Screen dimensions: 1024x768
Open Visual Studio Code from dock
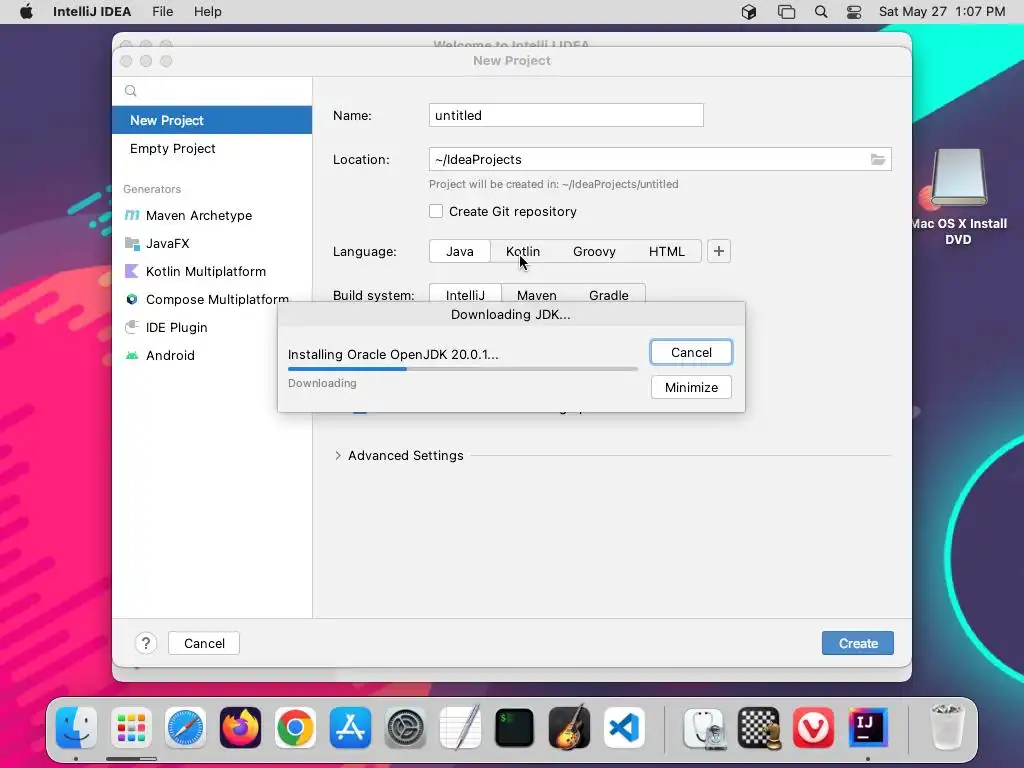(x=624, y=728)
